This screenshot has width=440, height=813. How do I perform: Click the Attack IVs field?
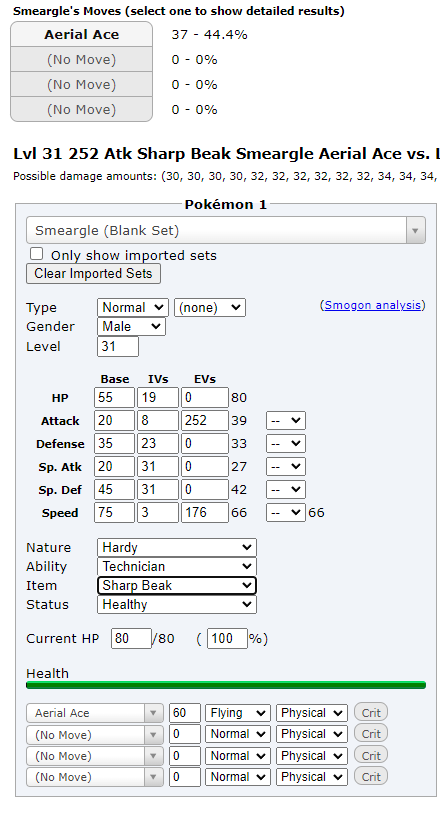[x=158, y=420]
